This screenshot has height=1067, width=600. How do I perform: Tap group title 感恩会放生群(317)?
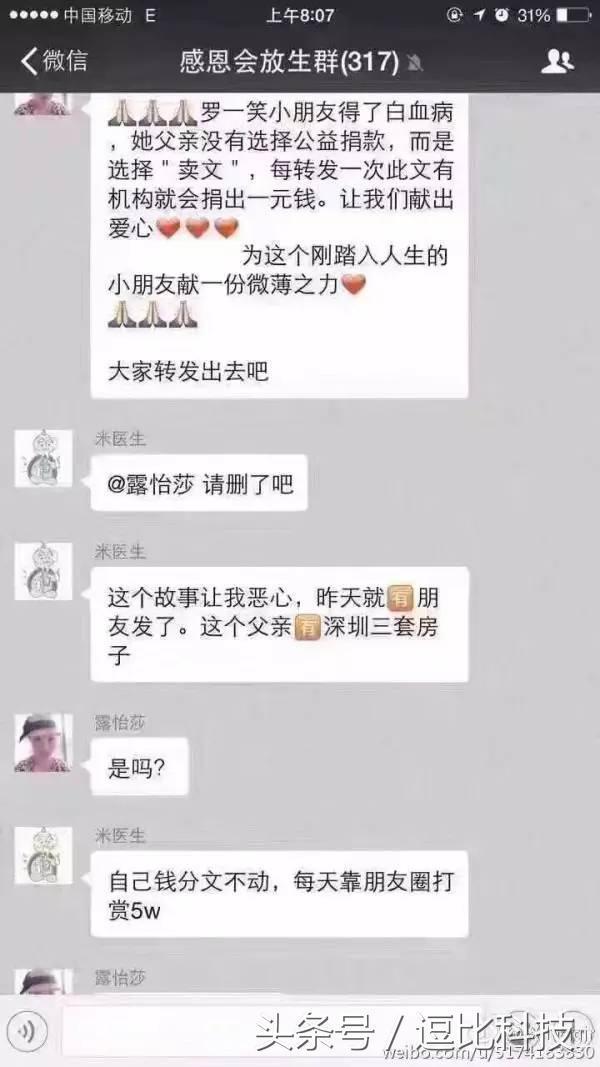289,62
